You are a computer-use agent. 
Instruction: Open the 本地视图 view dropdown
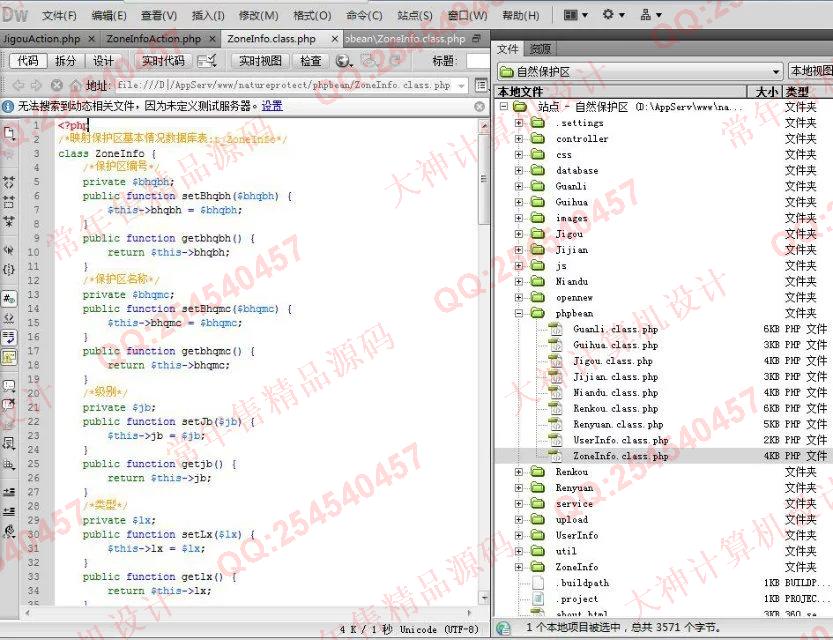click(x=810, y=71)
